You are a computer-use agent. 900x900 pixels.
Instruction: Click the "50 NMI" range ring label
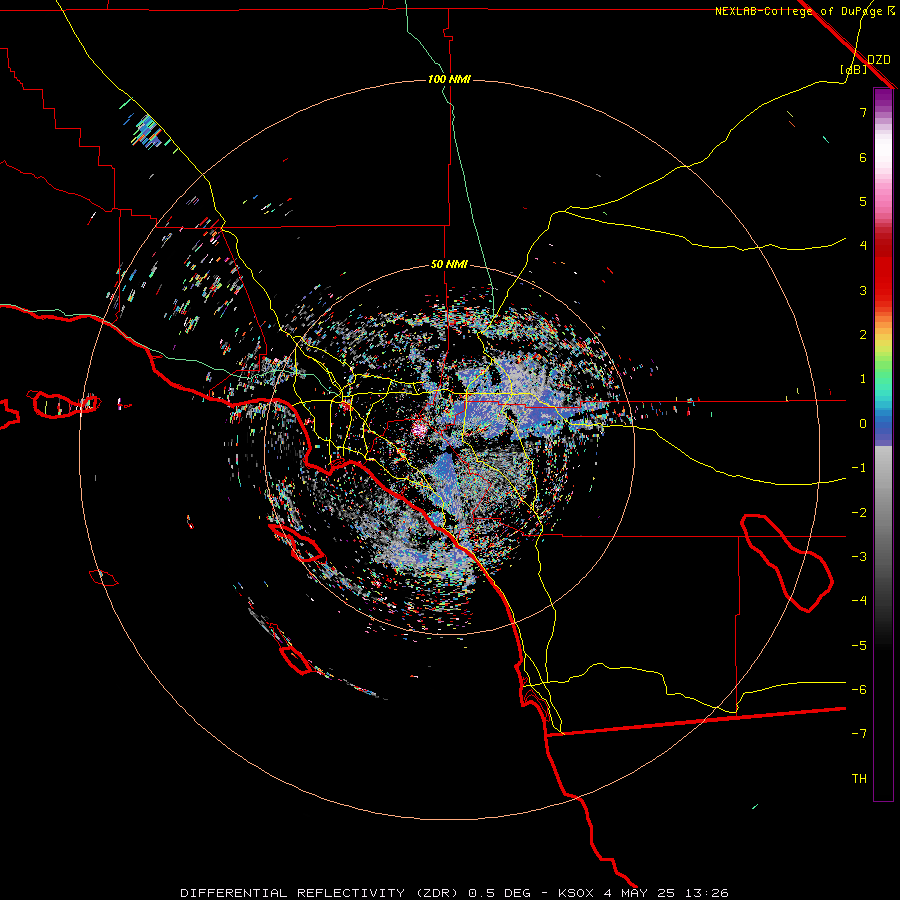(x=449, y=264)
